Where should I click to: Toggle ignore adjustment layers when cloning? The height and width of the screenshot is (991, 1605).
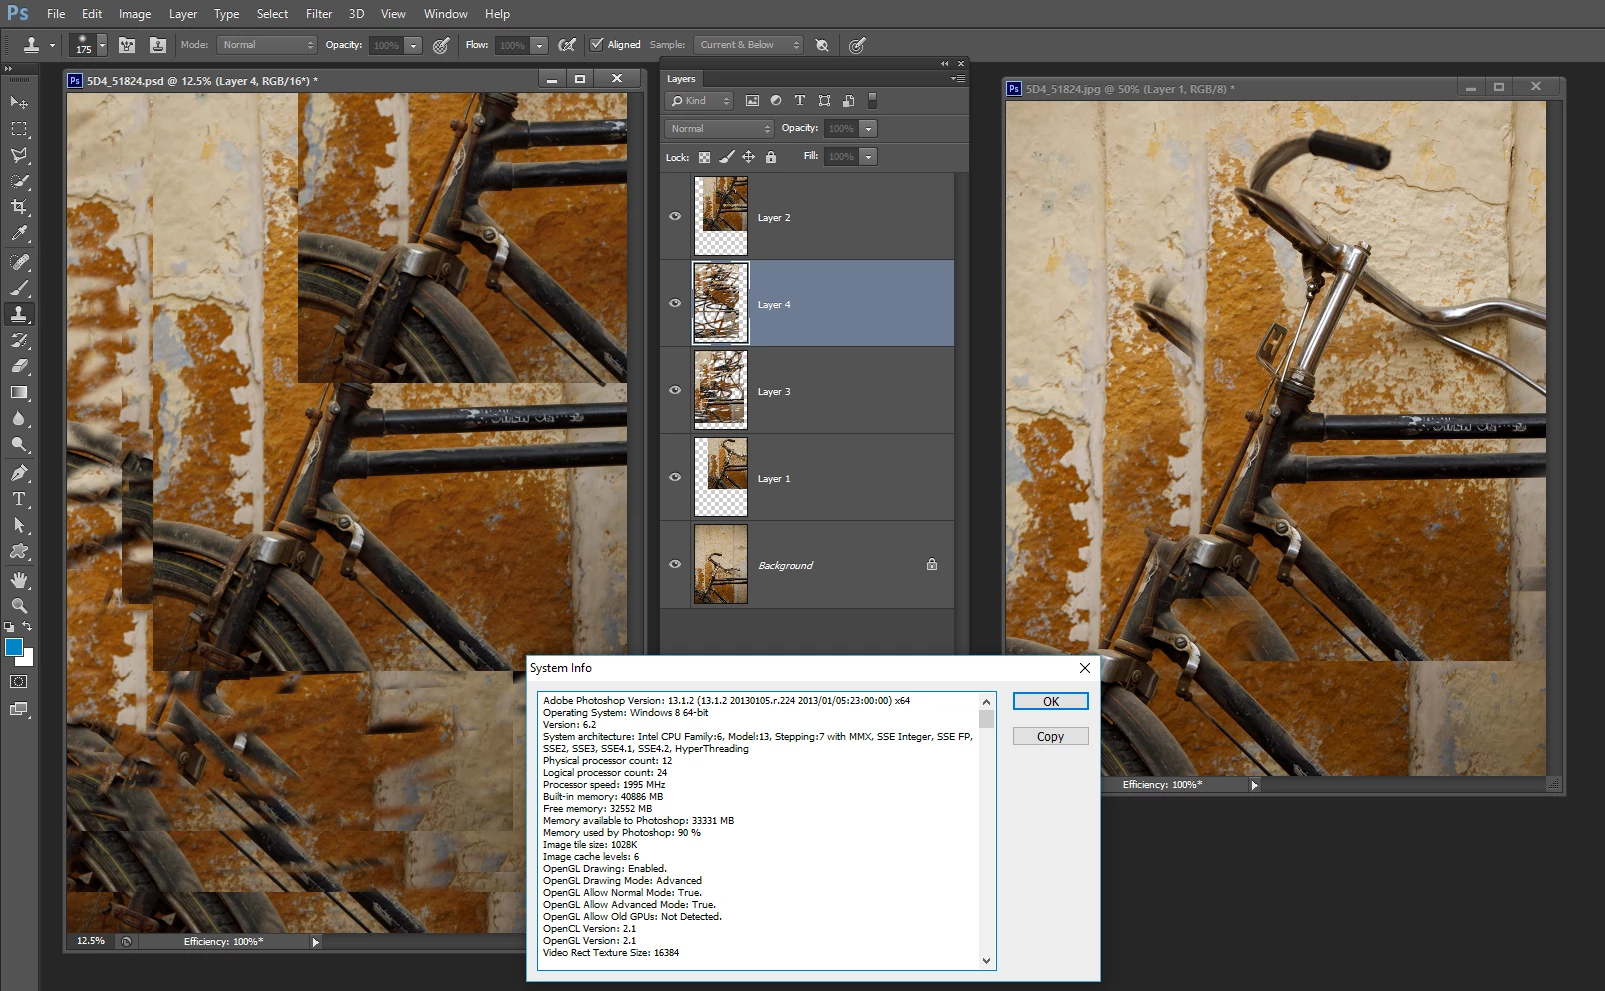pyautogui.click(x=822, y=45)
